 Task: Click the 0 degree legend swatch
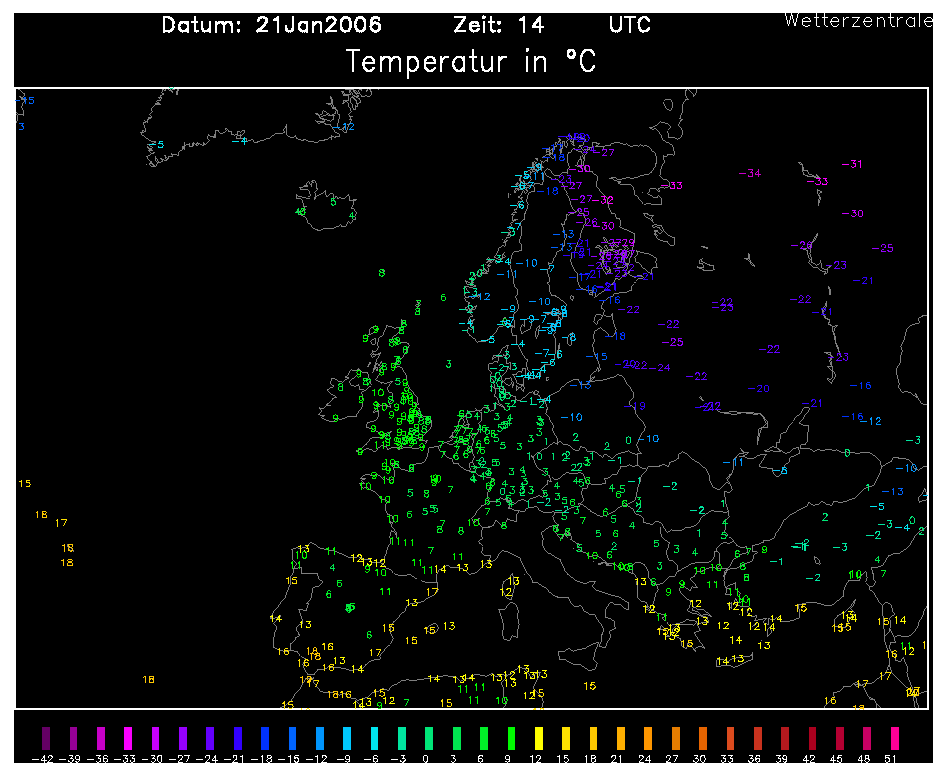429,738
